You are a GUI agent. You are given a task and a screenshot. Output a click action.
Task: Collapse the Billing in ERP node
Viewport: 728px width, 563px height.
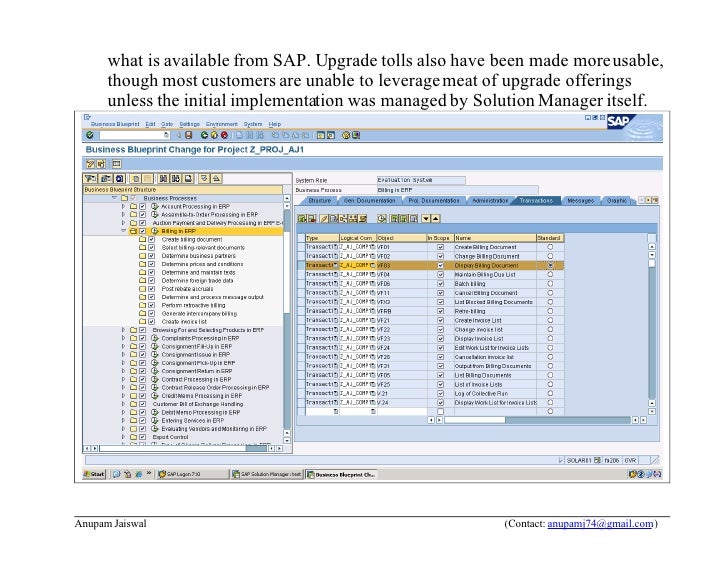pos(124,231)
